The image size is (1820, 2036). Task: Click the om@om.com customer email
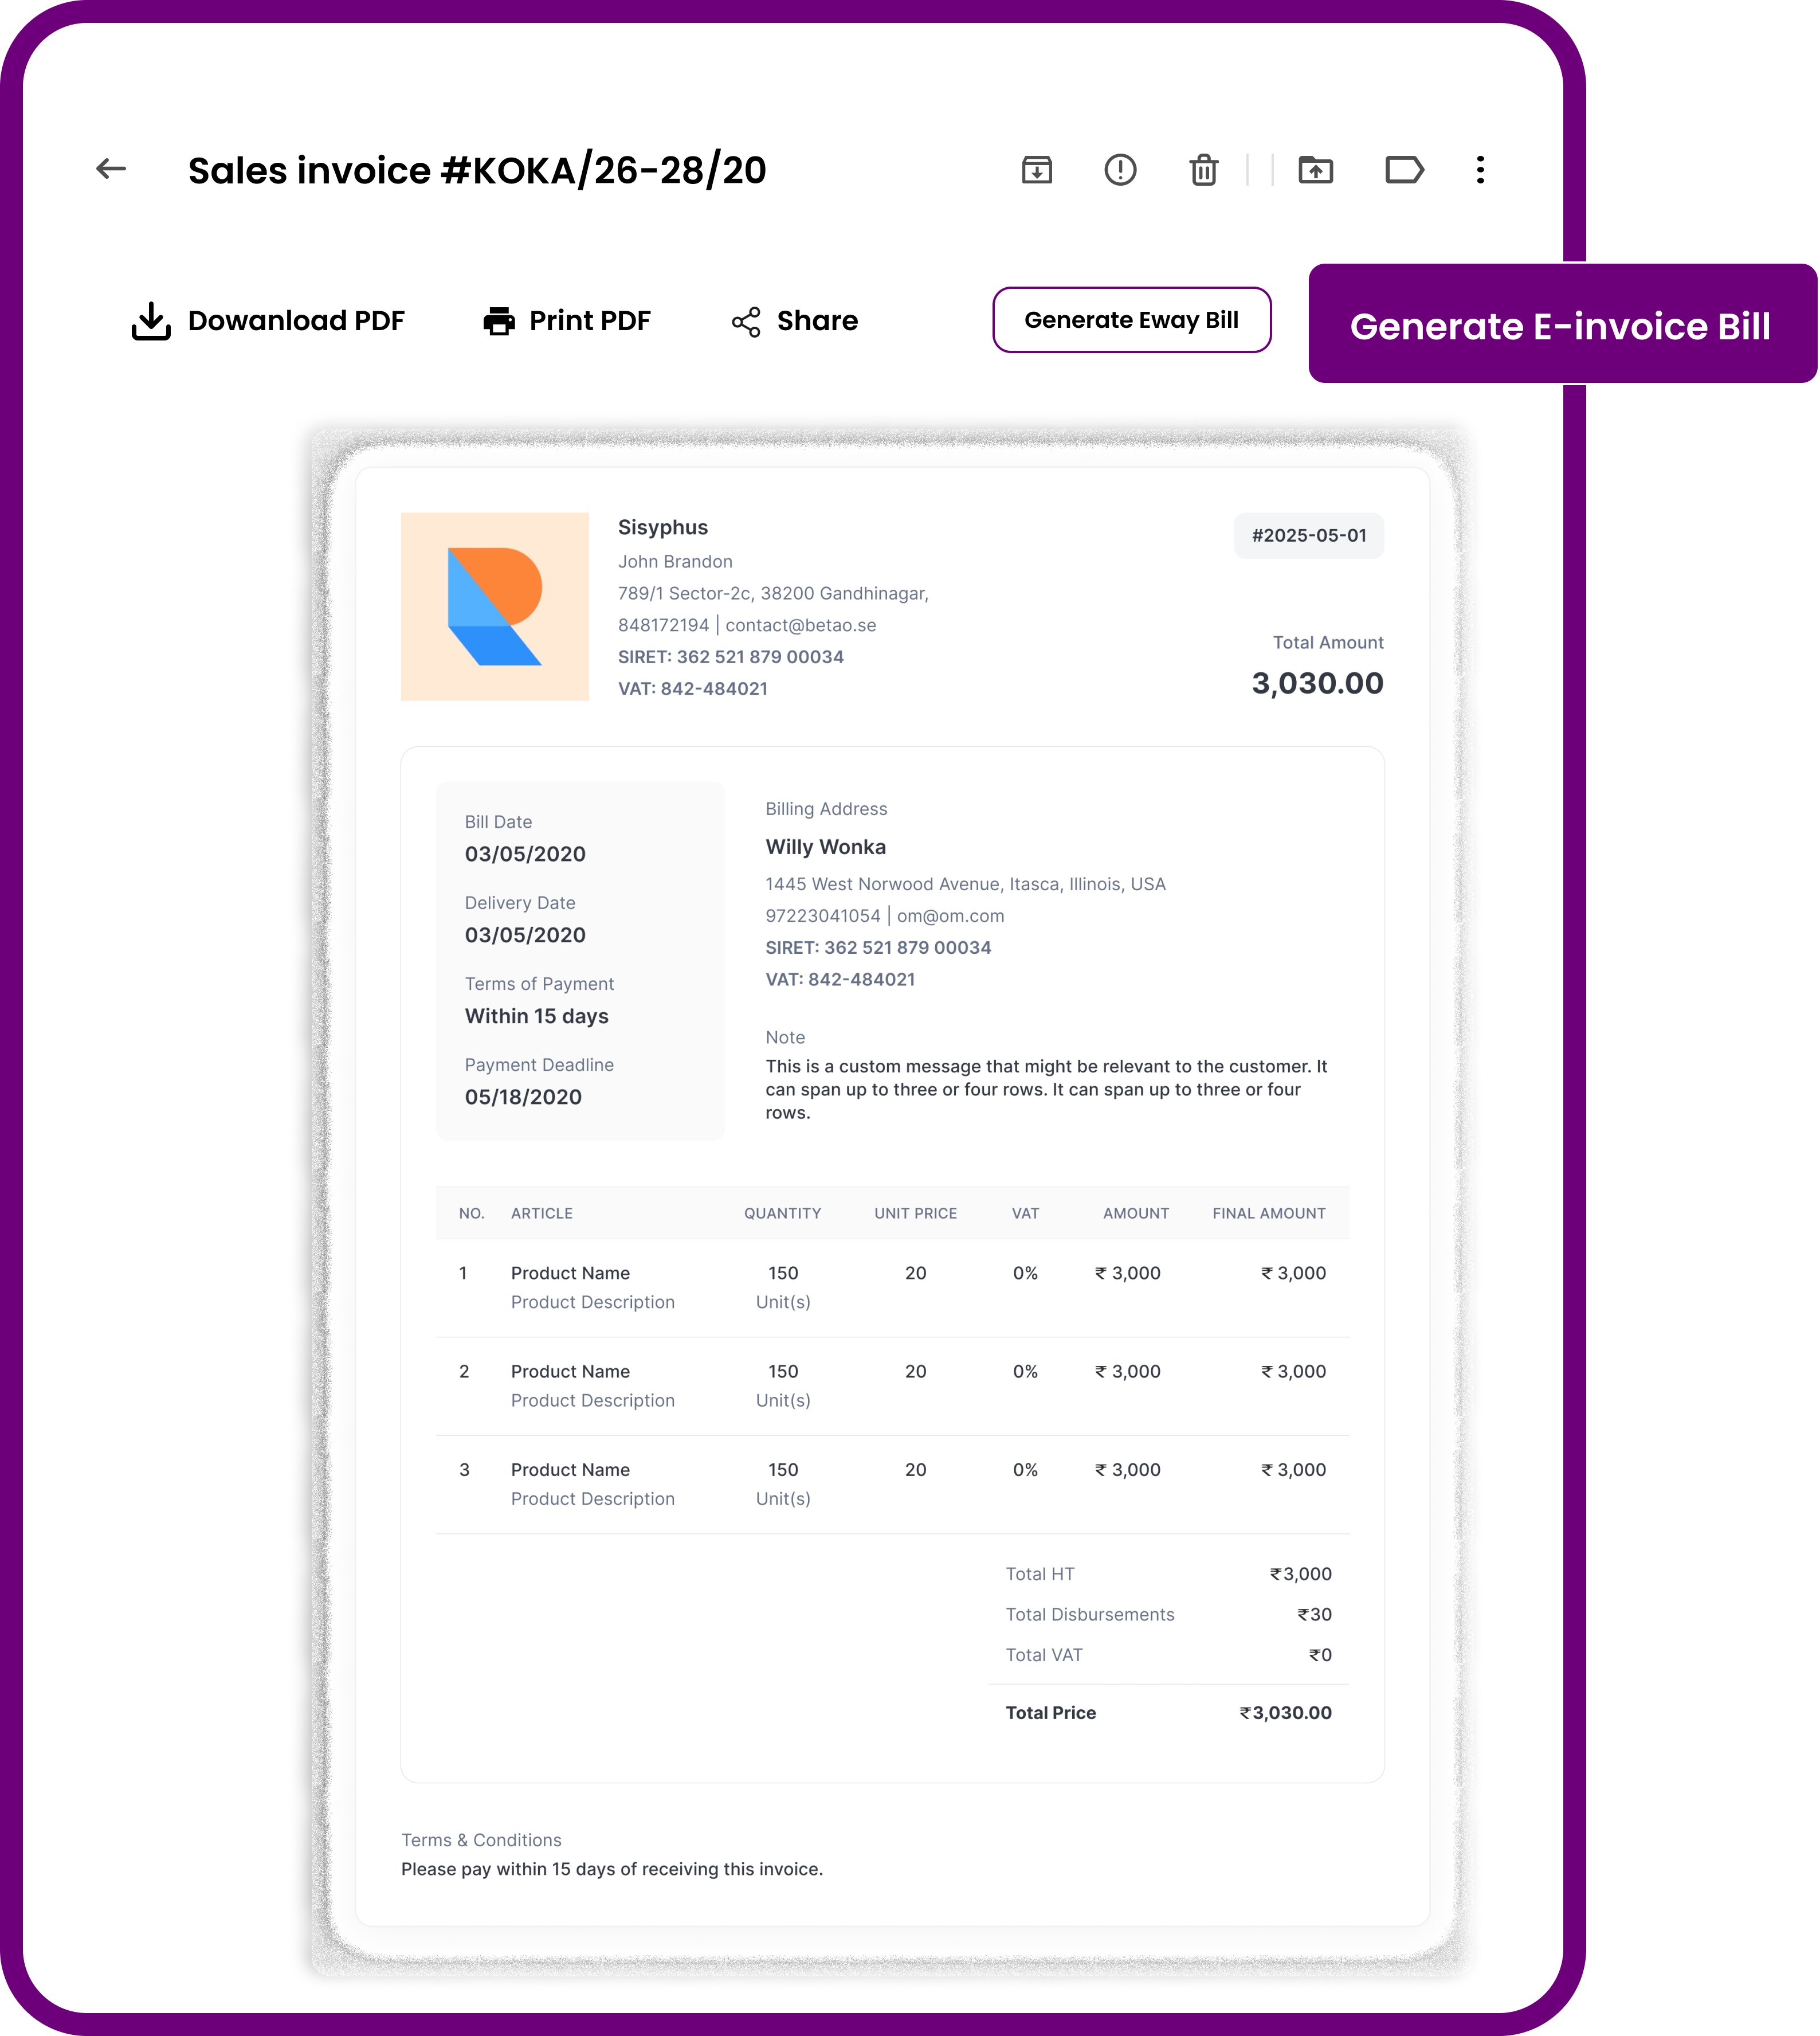click(950, 916)
